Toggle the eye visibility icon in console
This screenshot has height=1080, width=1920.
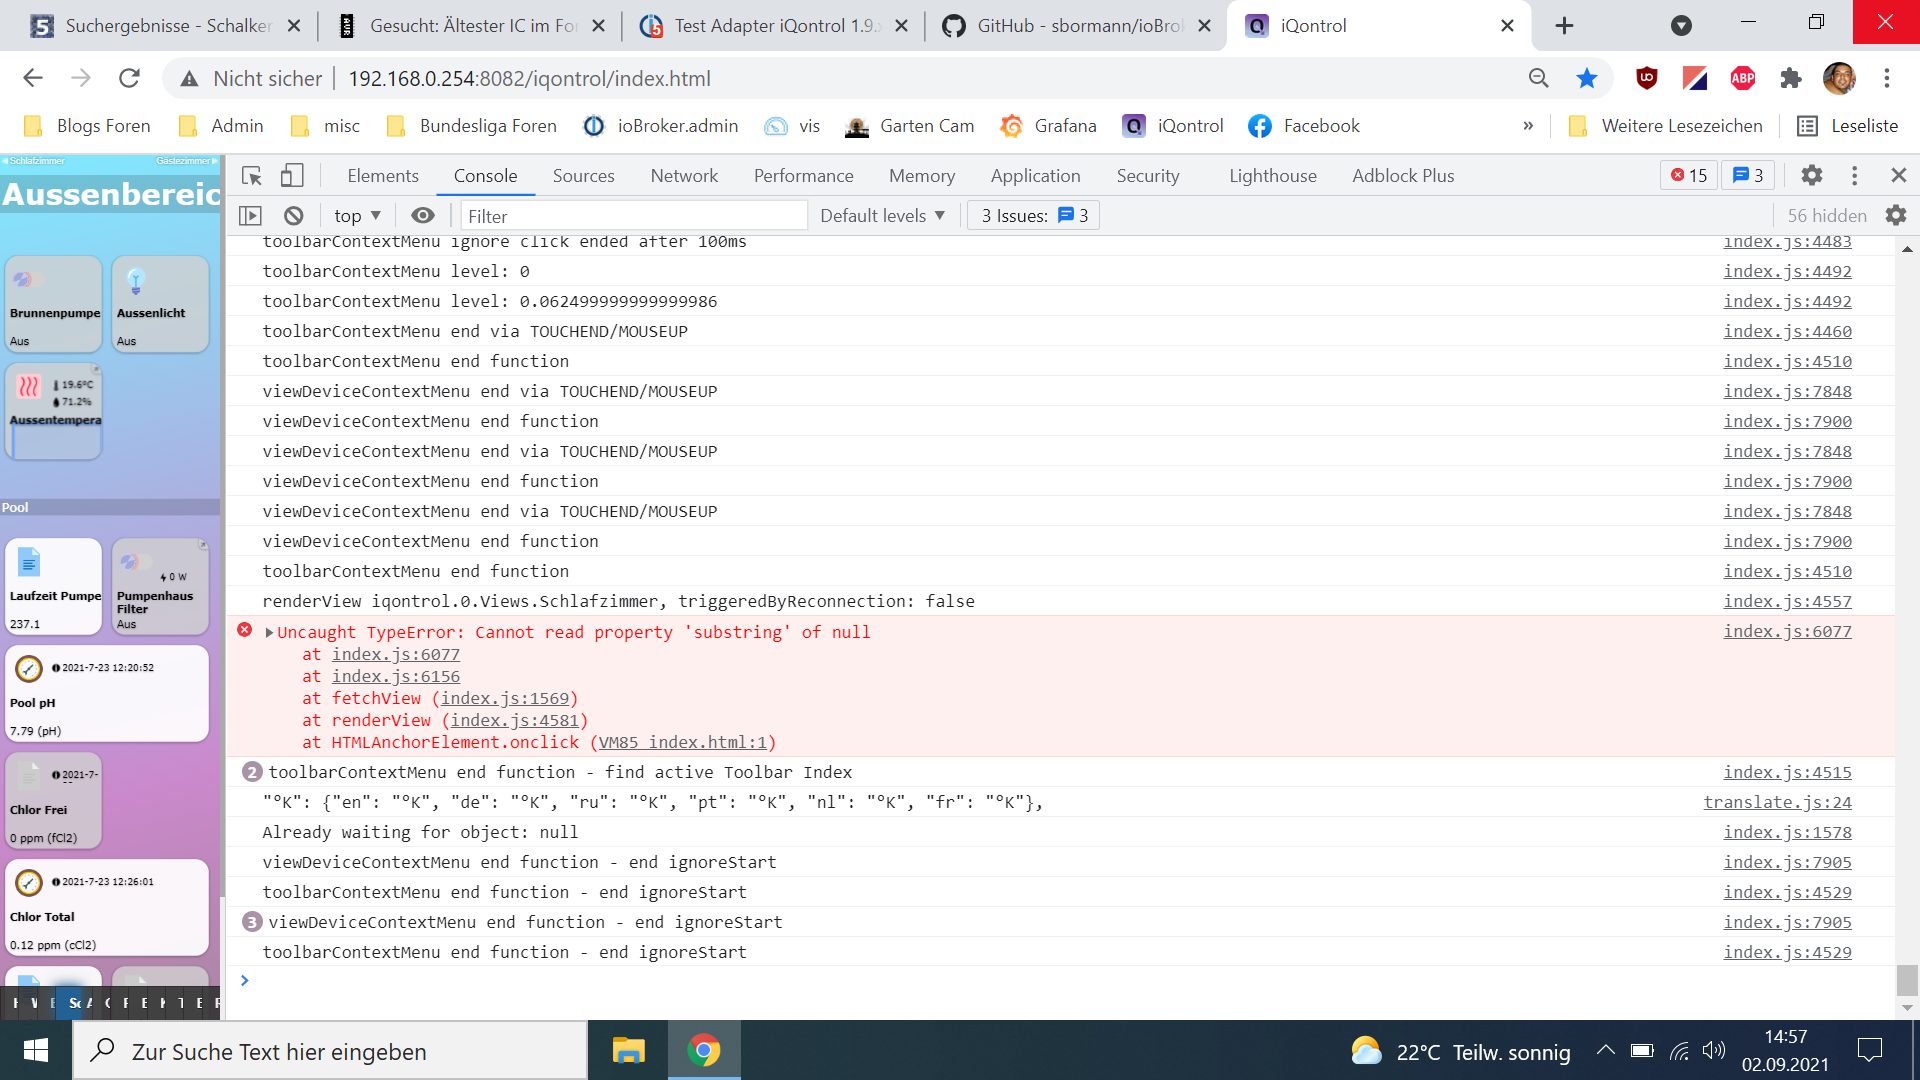click(421, 215)
